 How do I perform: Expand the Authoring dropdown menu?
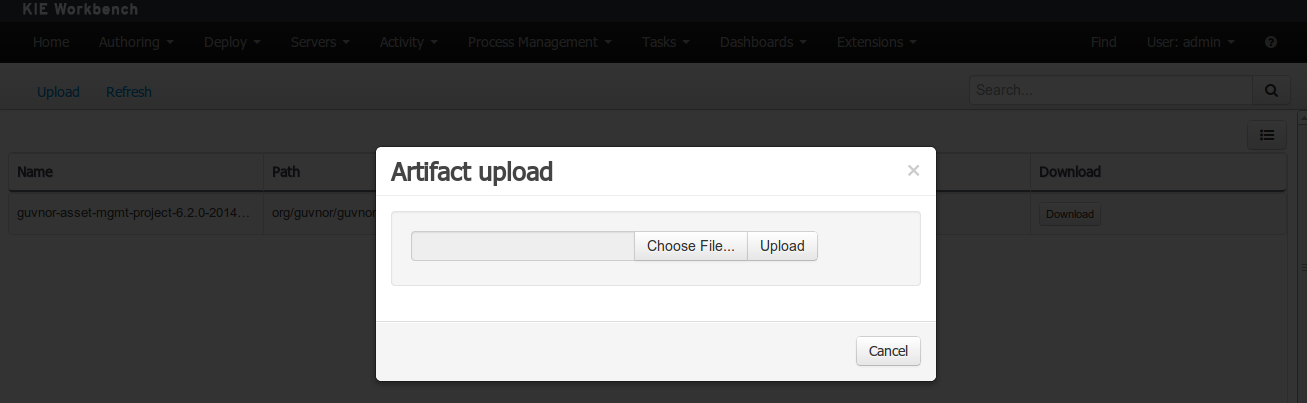136,42
